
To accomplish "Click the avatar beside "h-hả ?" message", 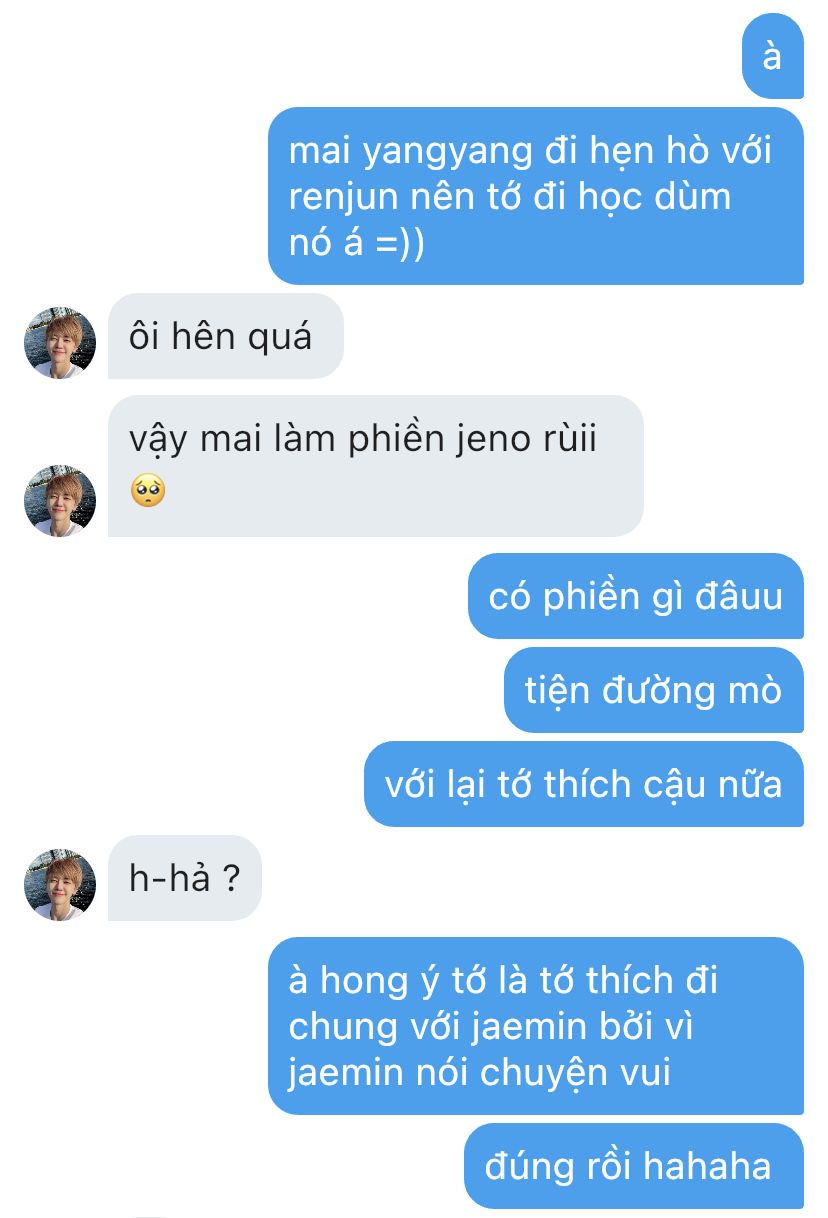I will coord(60,885).
